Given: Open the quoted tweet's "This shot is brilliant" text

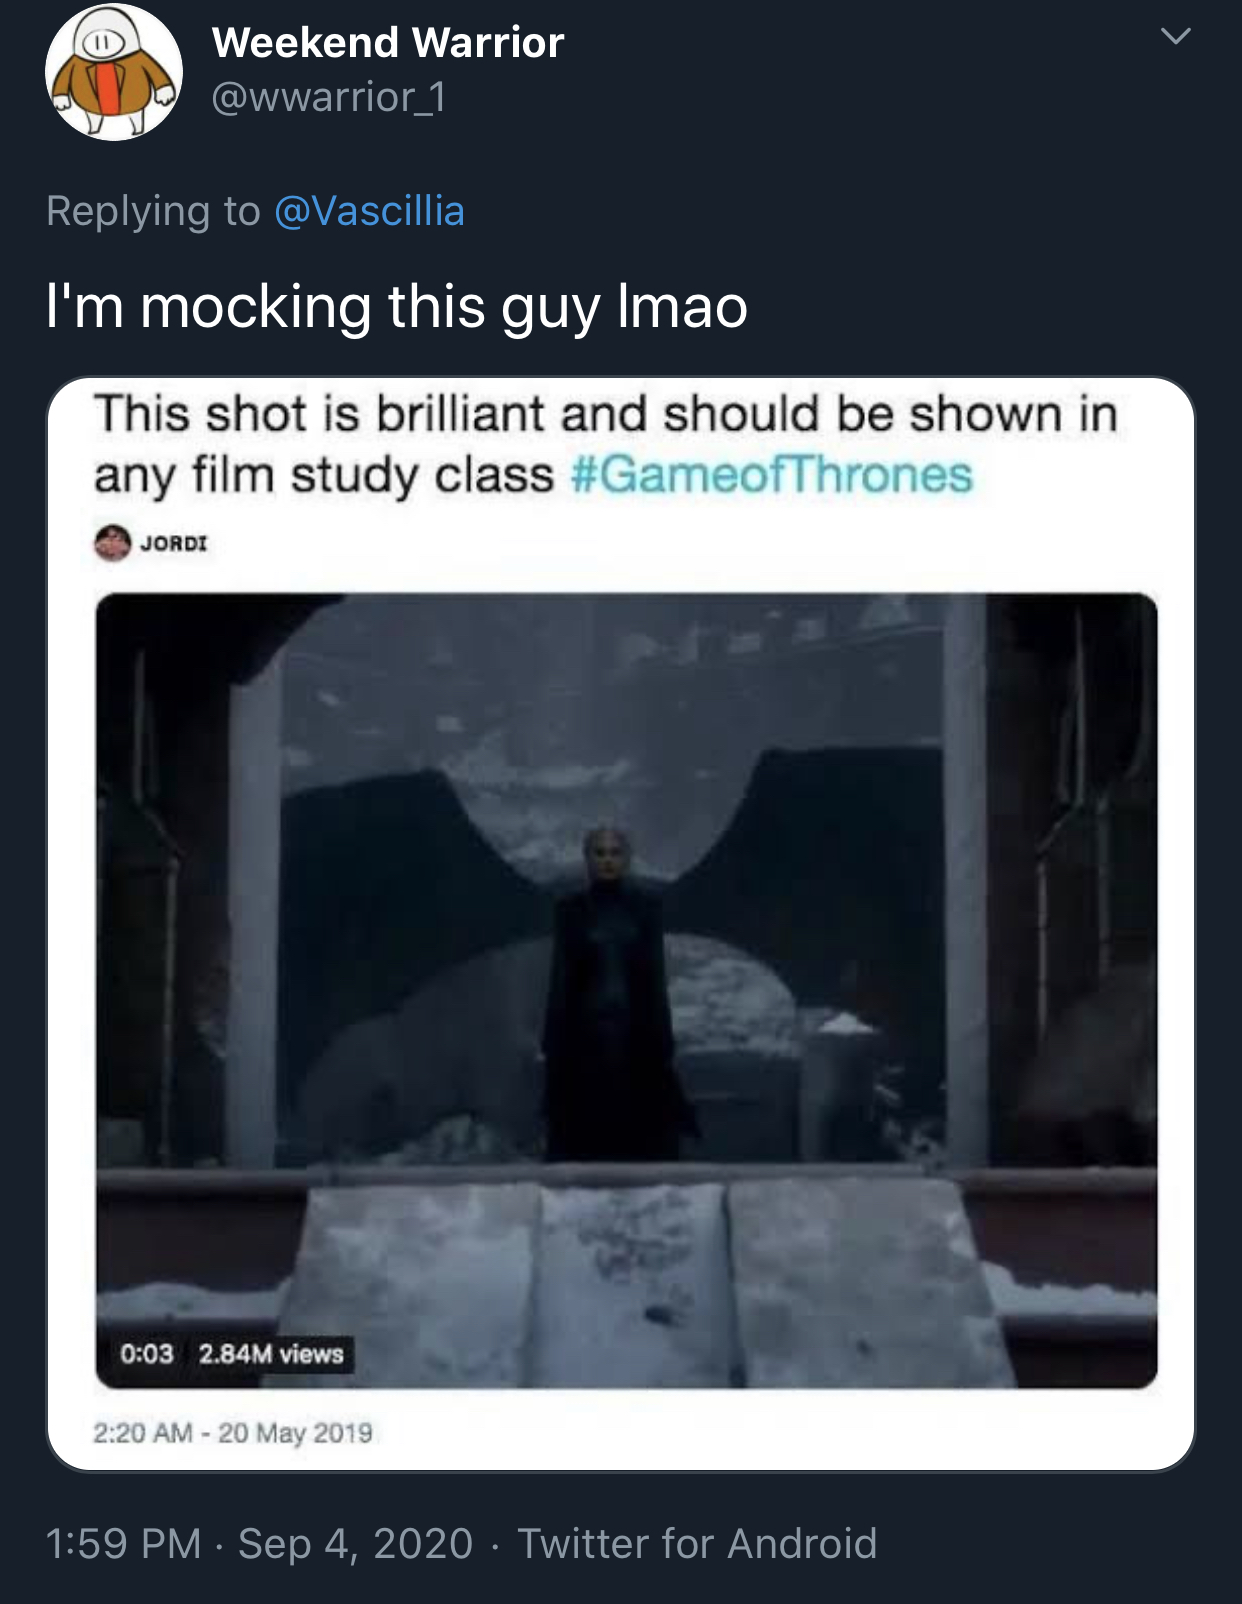Looking at the screenshot, I should [606, 444].
